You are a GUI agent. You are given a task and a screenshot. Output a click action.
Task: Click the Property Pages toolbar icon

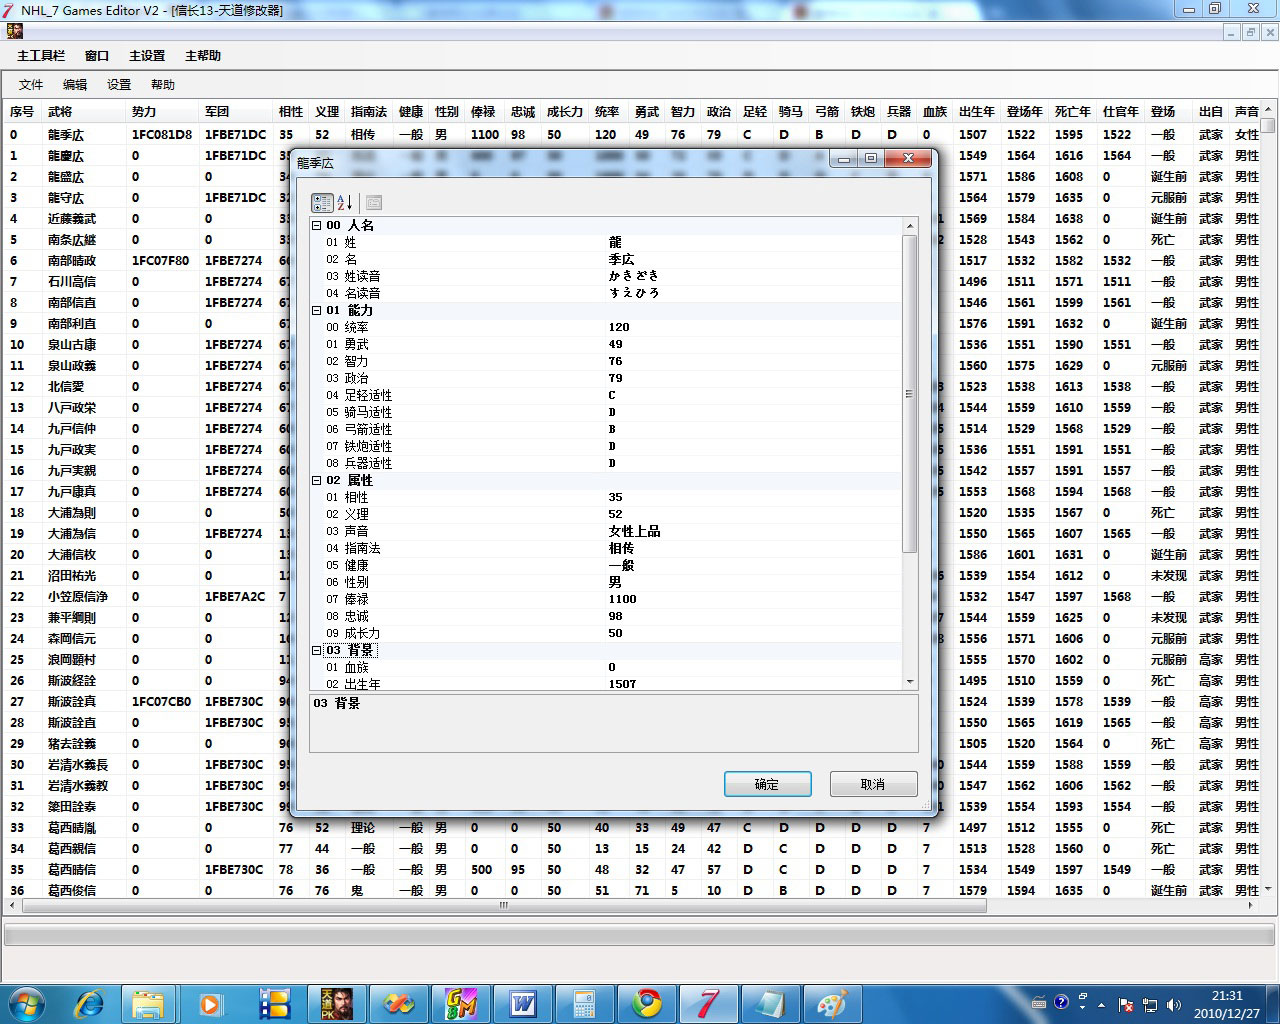[x=374, y=203]
